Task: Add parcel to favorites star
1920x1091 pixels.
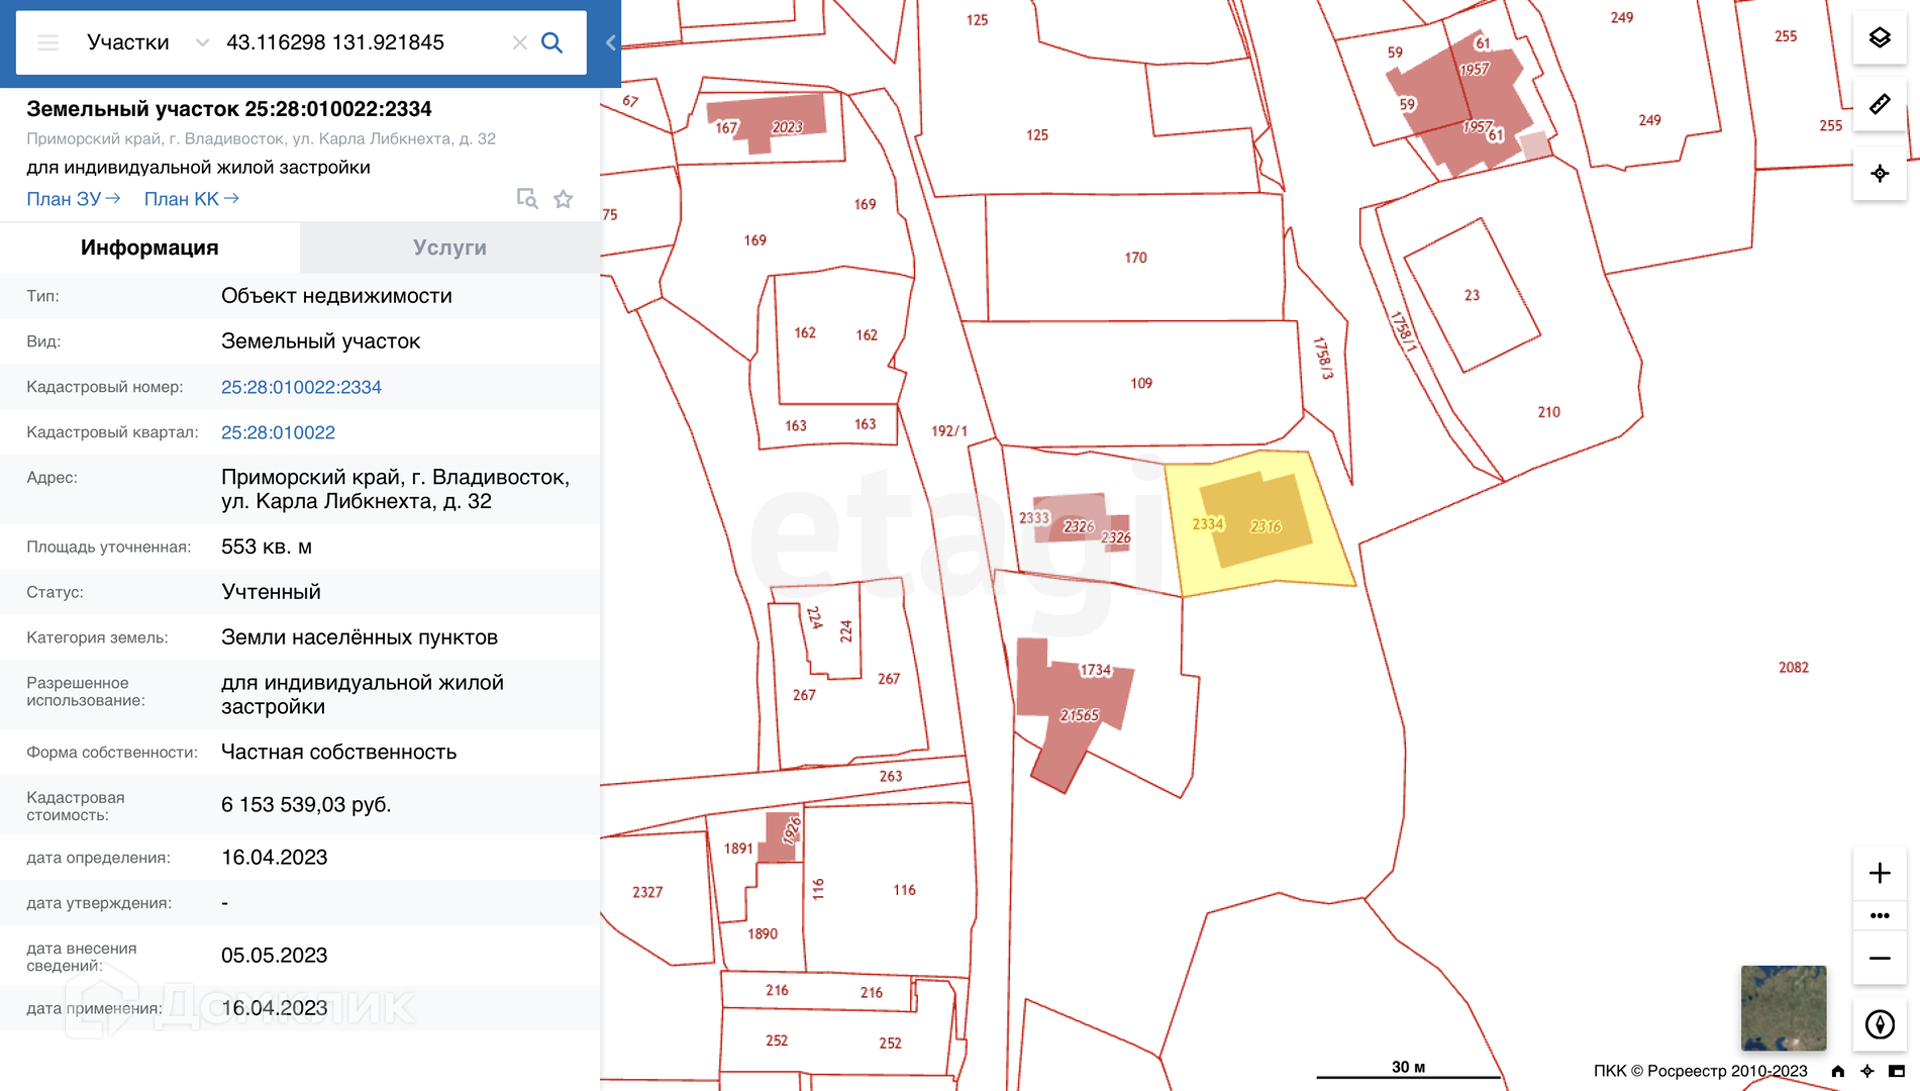Action: (x=563, y=199)
